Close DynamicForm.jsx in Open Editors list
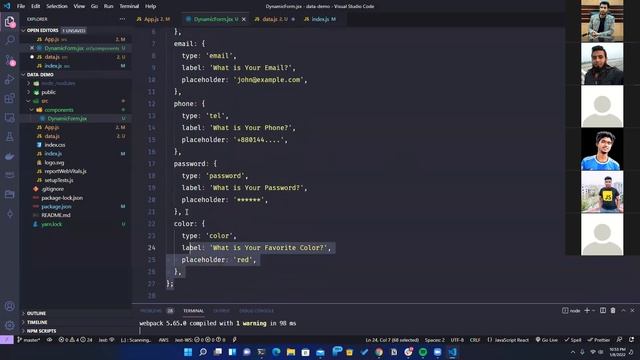The image size is (640, 360). click(x=31, y=48)
